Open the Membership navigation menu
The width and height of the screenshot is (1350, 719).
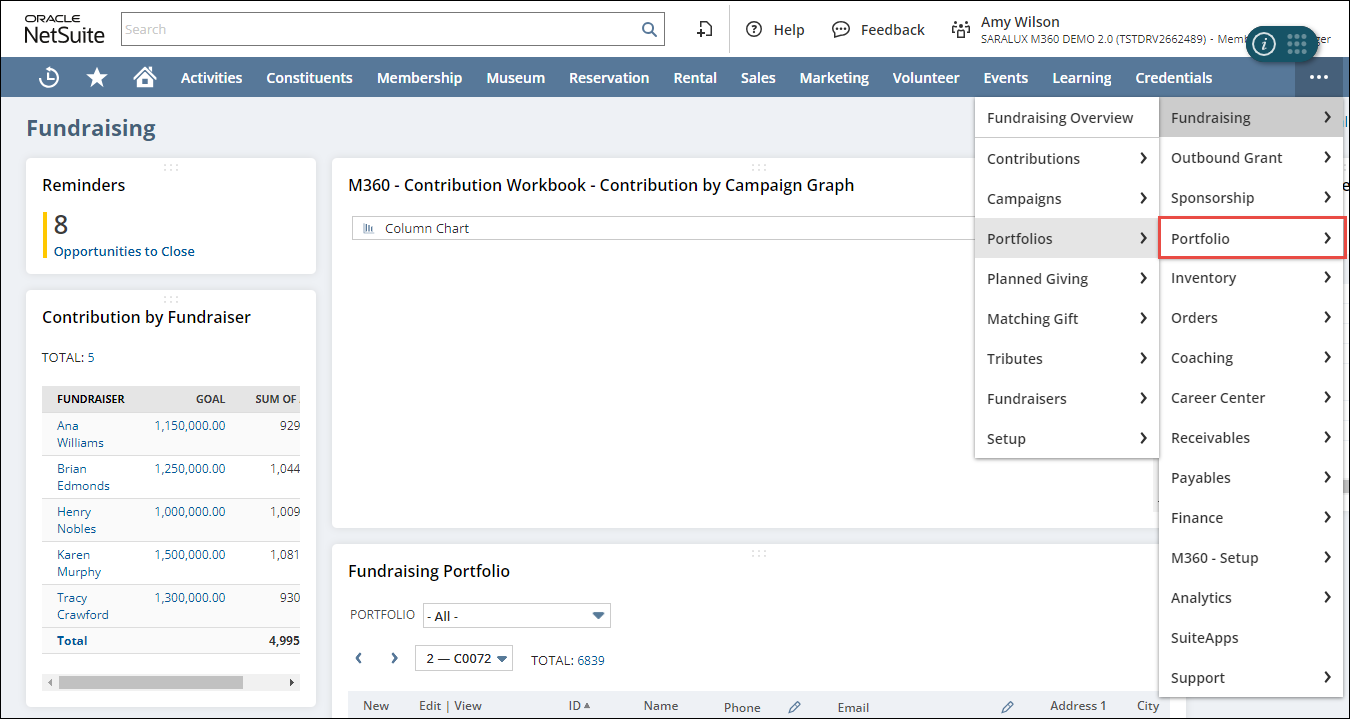[x=419, y=78]
